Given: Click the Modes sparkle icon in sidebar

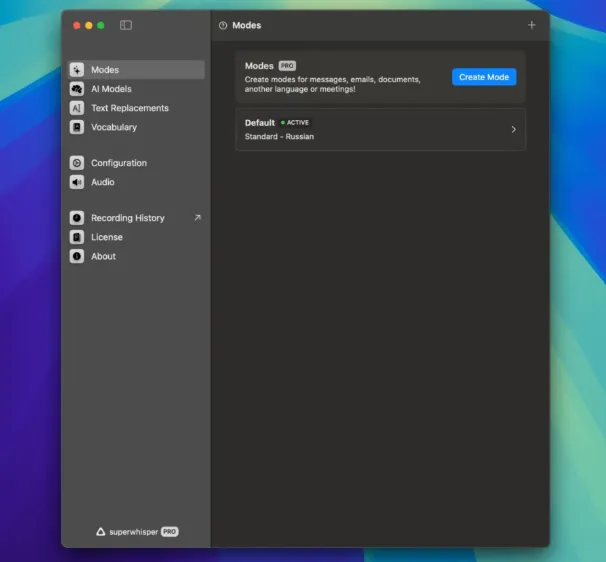Looking at the screenshot, I should click(x=77, y=70).
